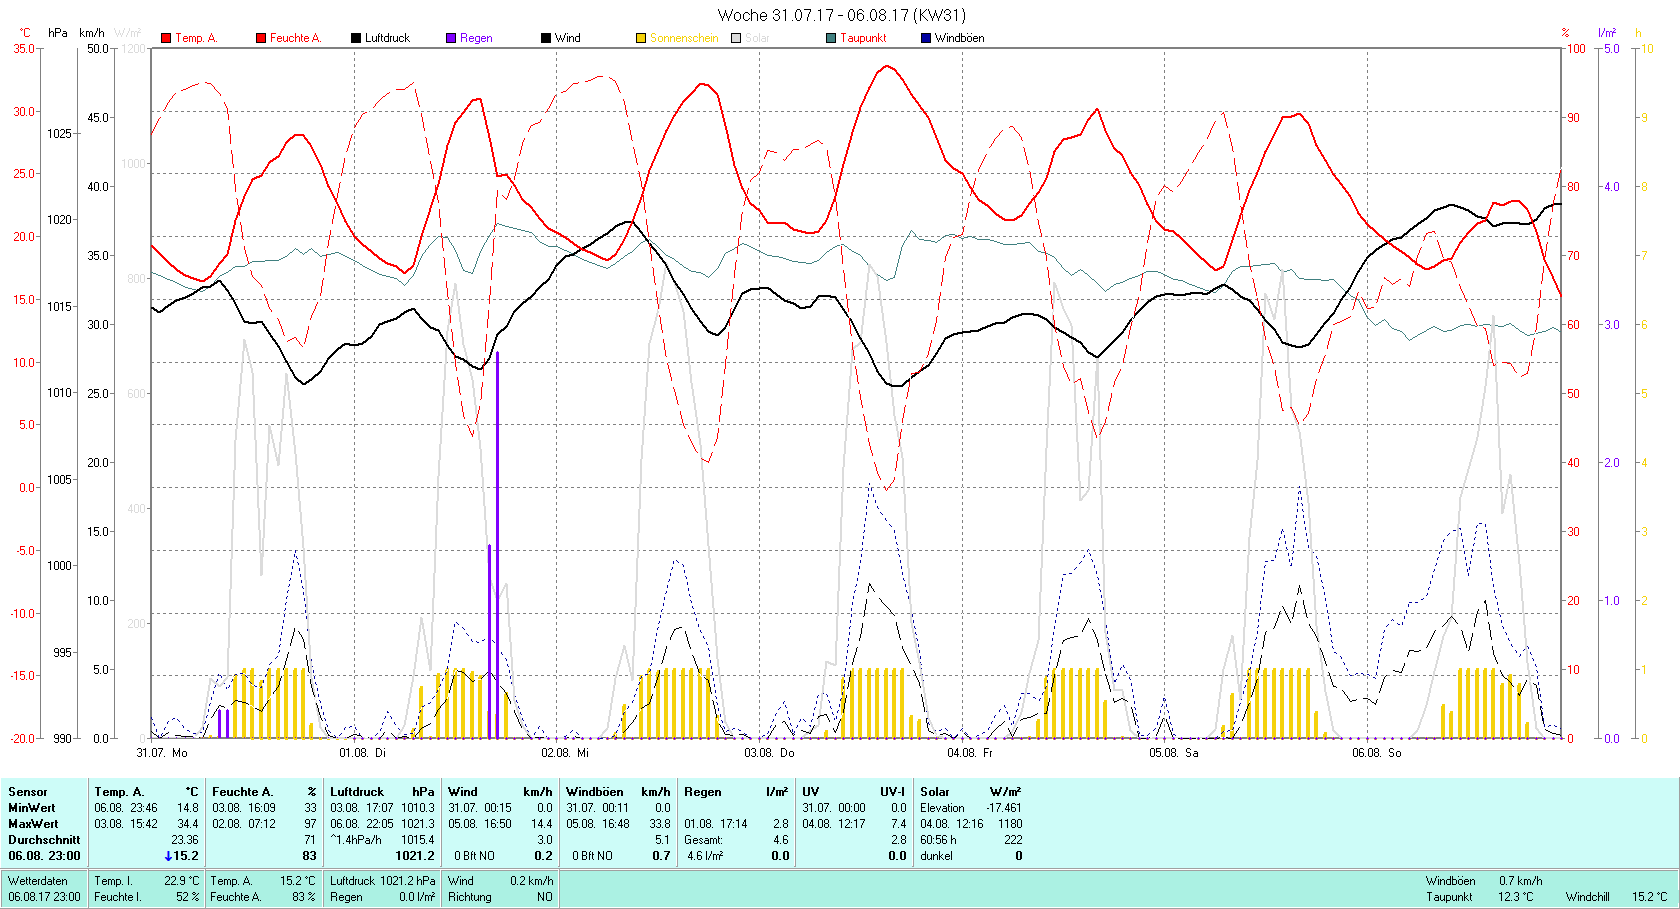Click the max UV value '7.4'
The image size is (1680, 909).
point(898,824)
